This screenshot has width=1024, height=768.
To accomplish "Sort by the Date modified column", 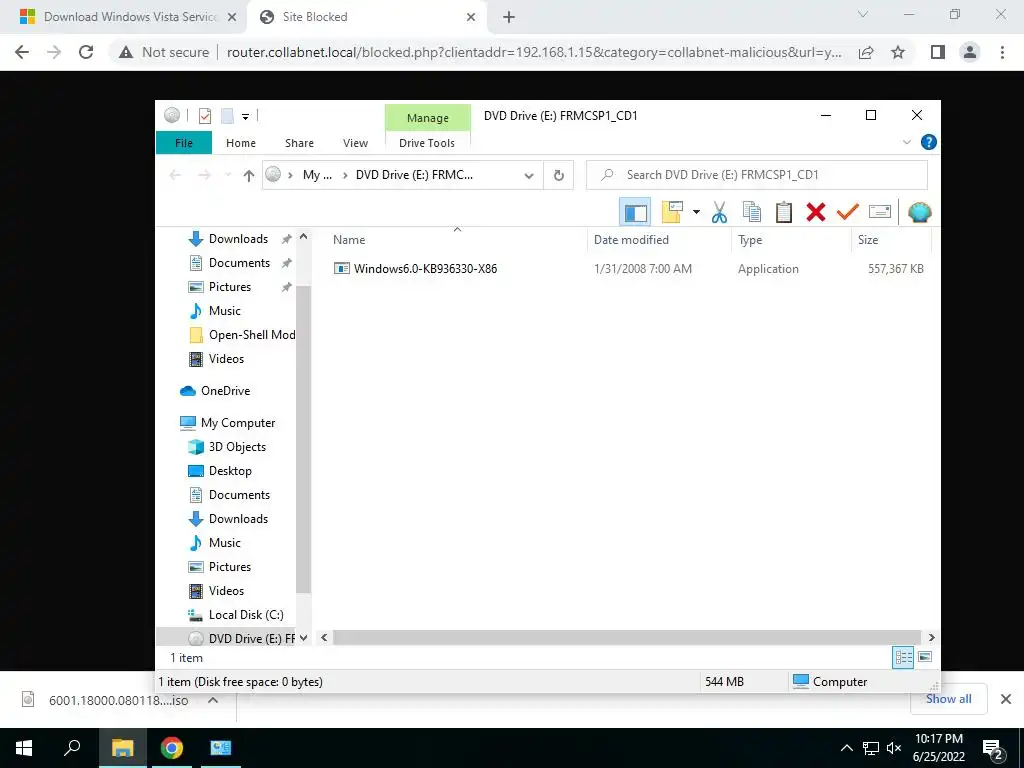I will tap(659, 240).
